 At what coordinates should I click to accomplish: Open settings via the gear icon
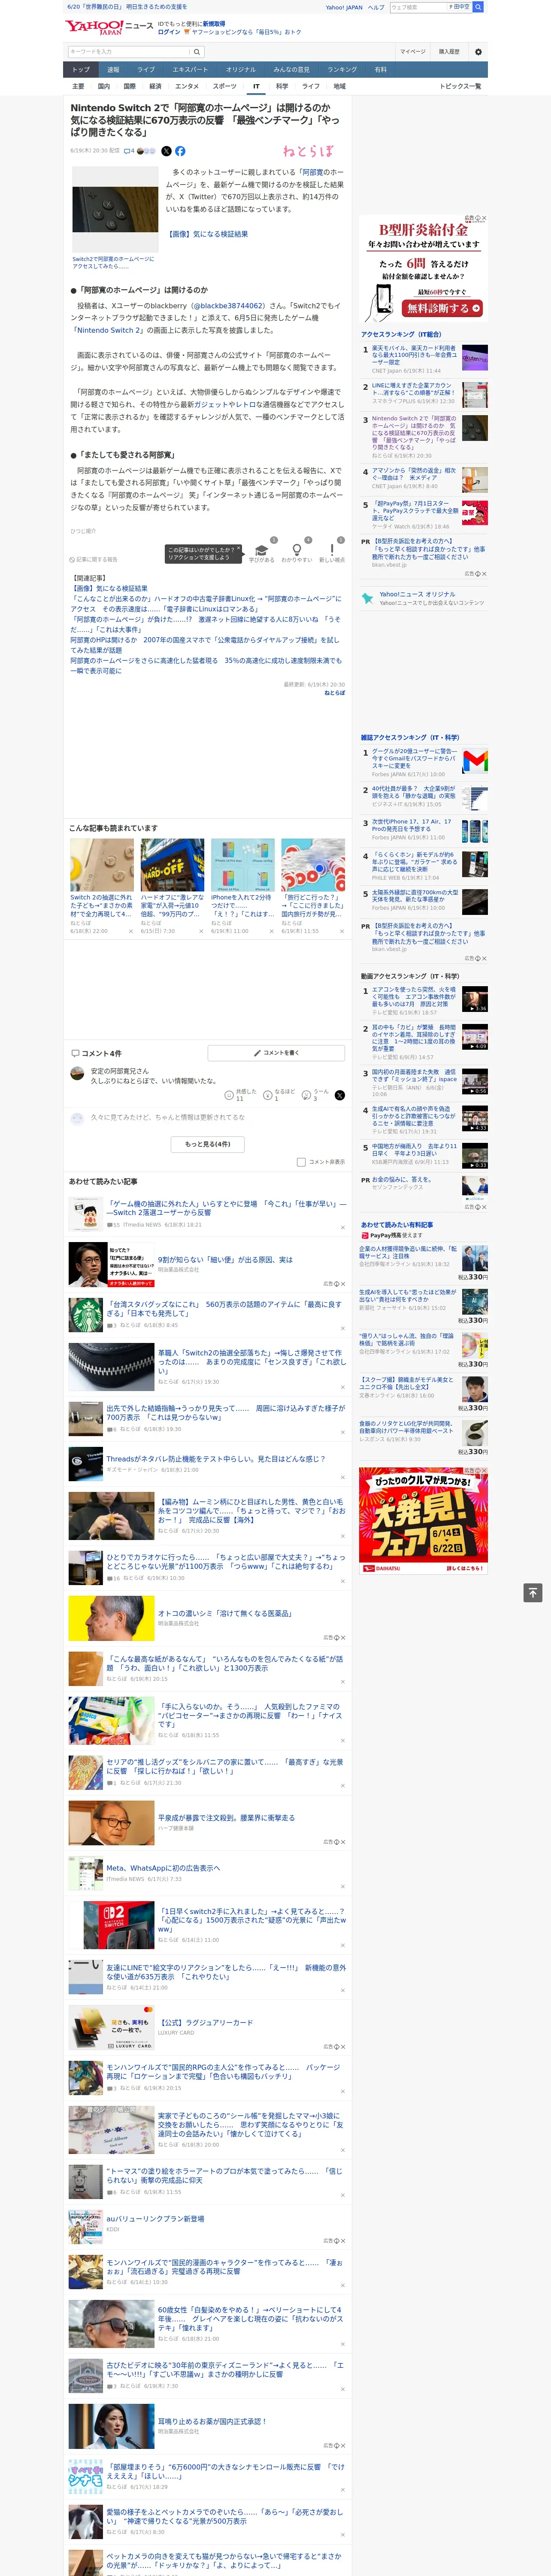tap(478, 52)
